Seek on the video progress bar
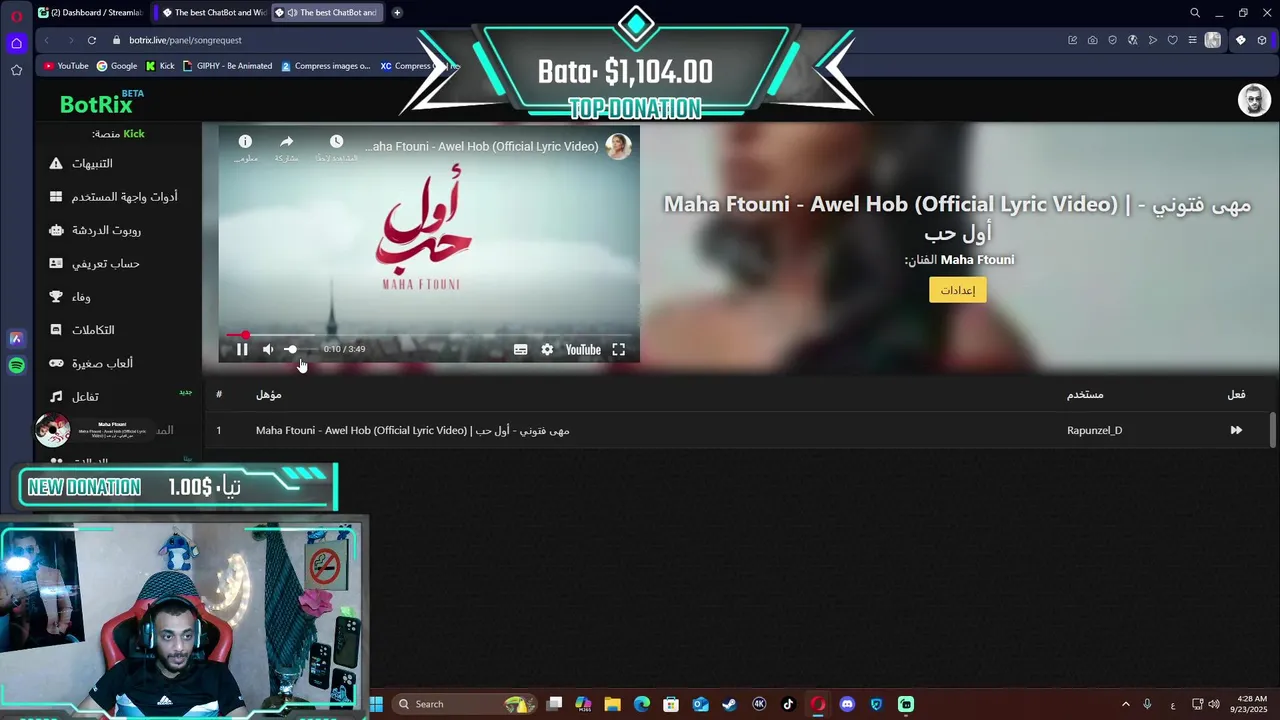The width and height of the screenshot is (1280, 720). click(429, 335)
